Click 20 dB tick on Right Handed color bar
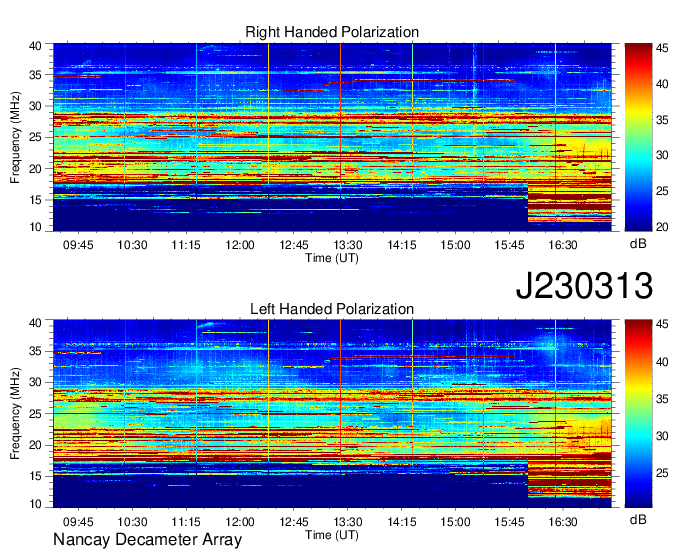This screenshot has height=552, width=680. point(662,227)
